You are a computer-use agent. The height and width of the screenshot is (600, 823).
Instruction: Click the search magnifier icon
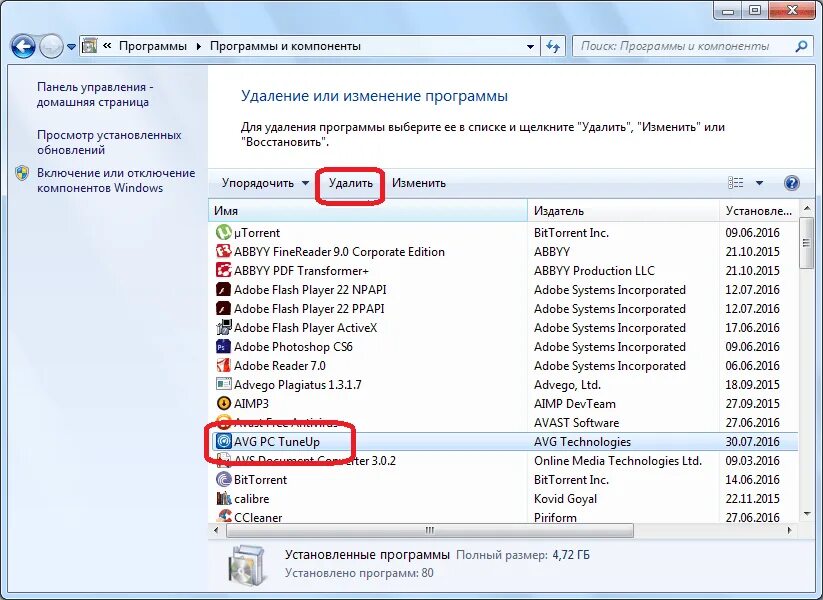coord(801,46)
